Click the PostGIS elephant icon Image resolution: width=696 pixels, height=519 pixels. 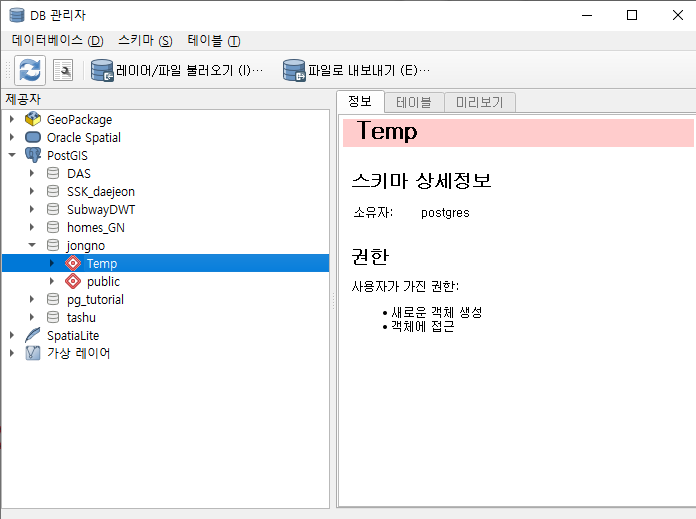pos(33,155)
